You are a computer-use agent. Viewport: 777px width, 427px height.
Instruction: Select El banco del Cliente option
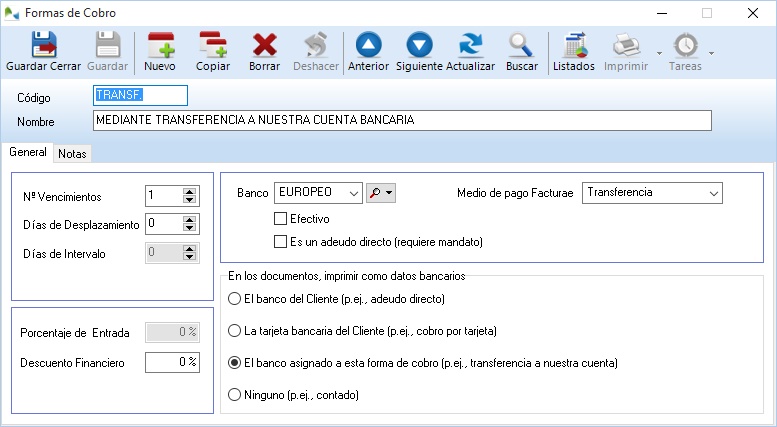(x=234, y=299)
